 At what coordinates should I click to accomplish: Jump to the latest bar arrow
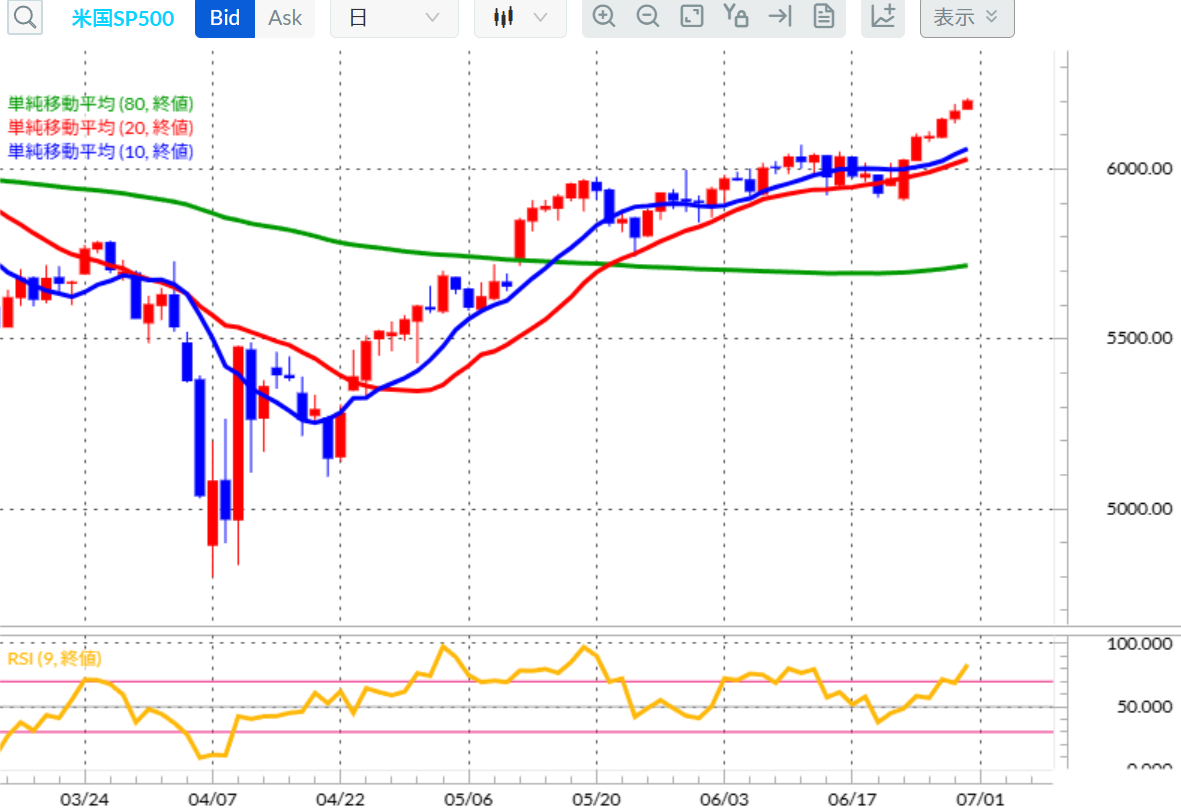coord(780,17)
